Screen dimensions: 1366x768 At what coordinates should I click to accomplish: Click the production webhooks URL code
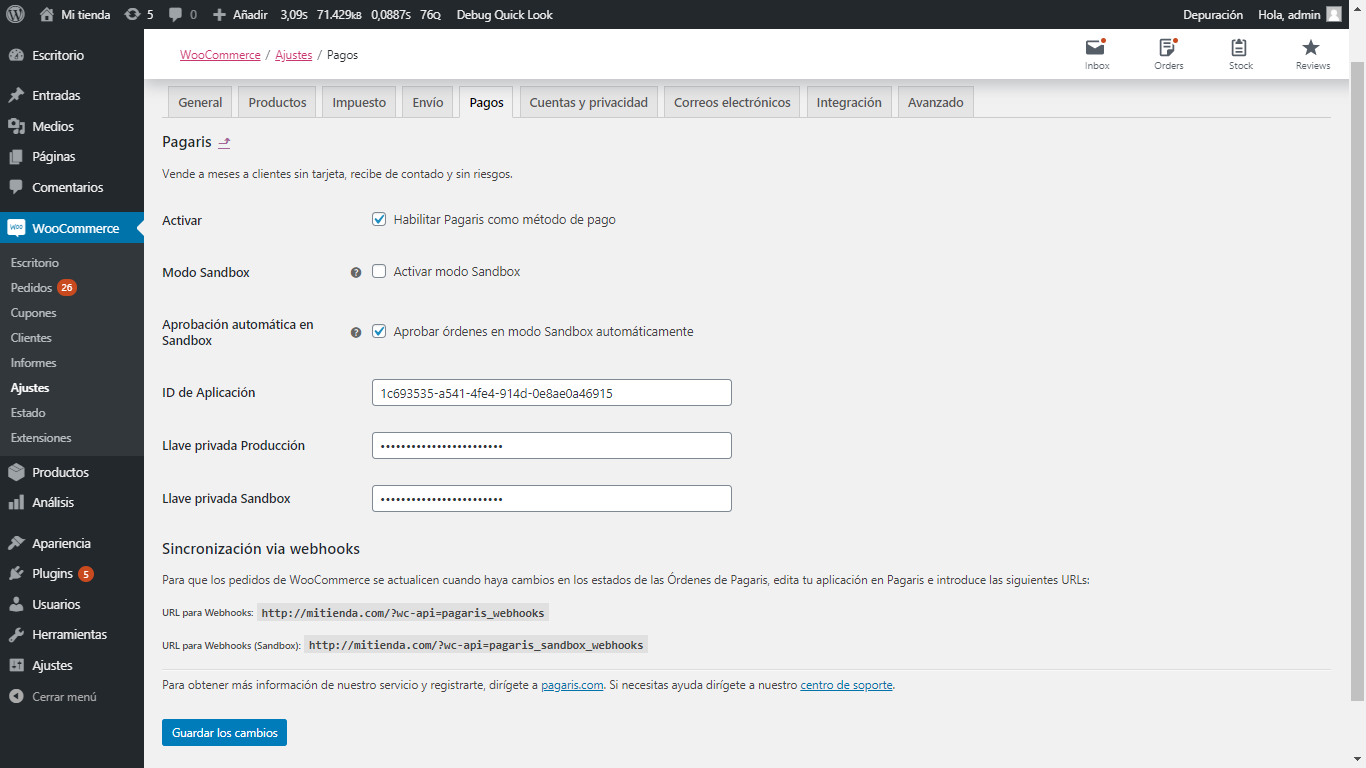(403, 613)
